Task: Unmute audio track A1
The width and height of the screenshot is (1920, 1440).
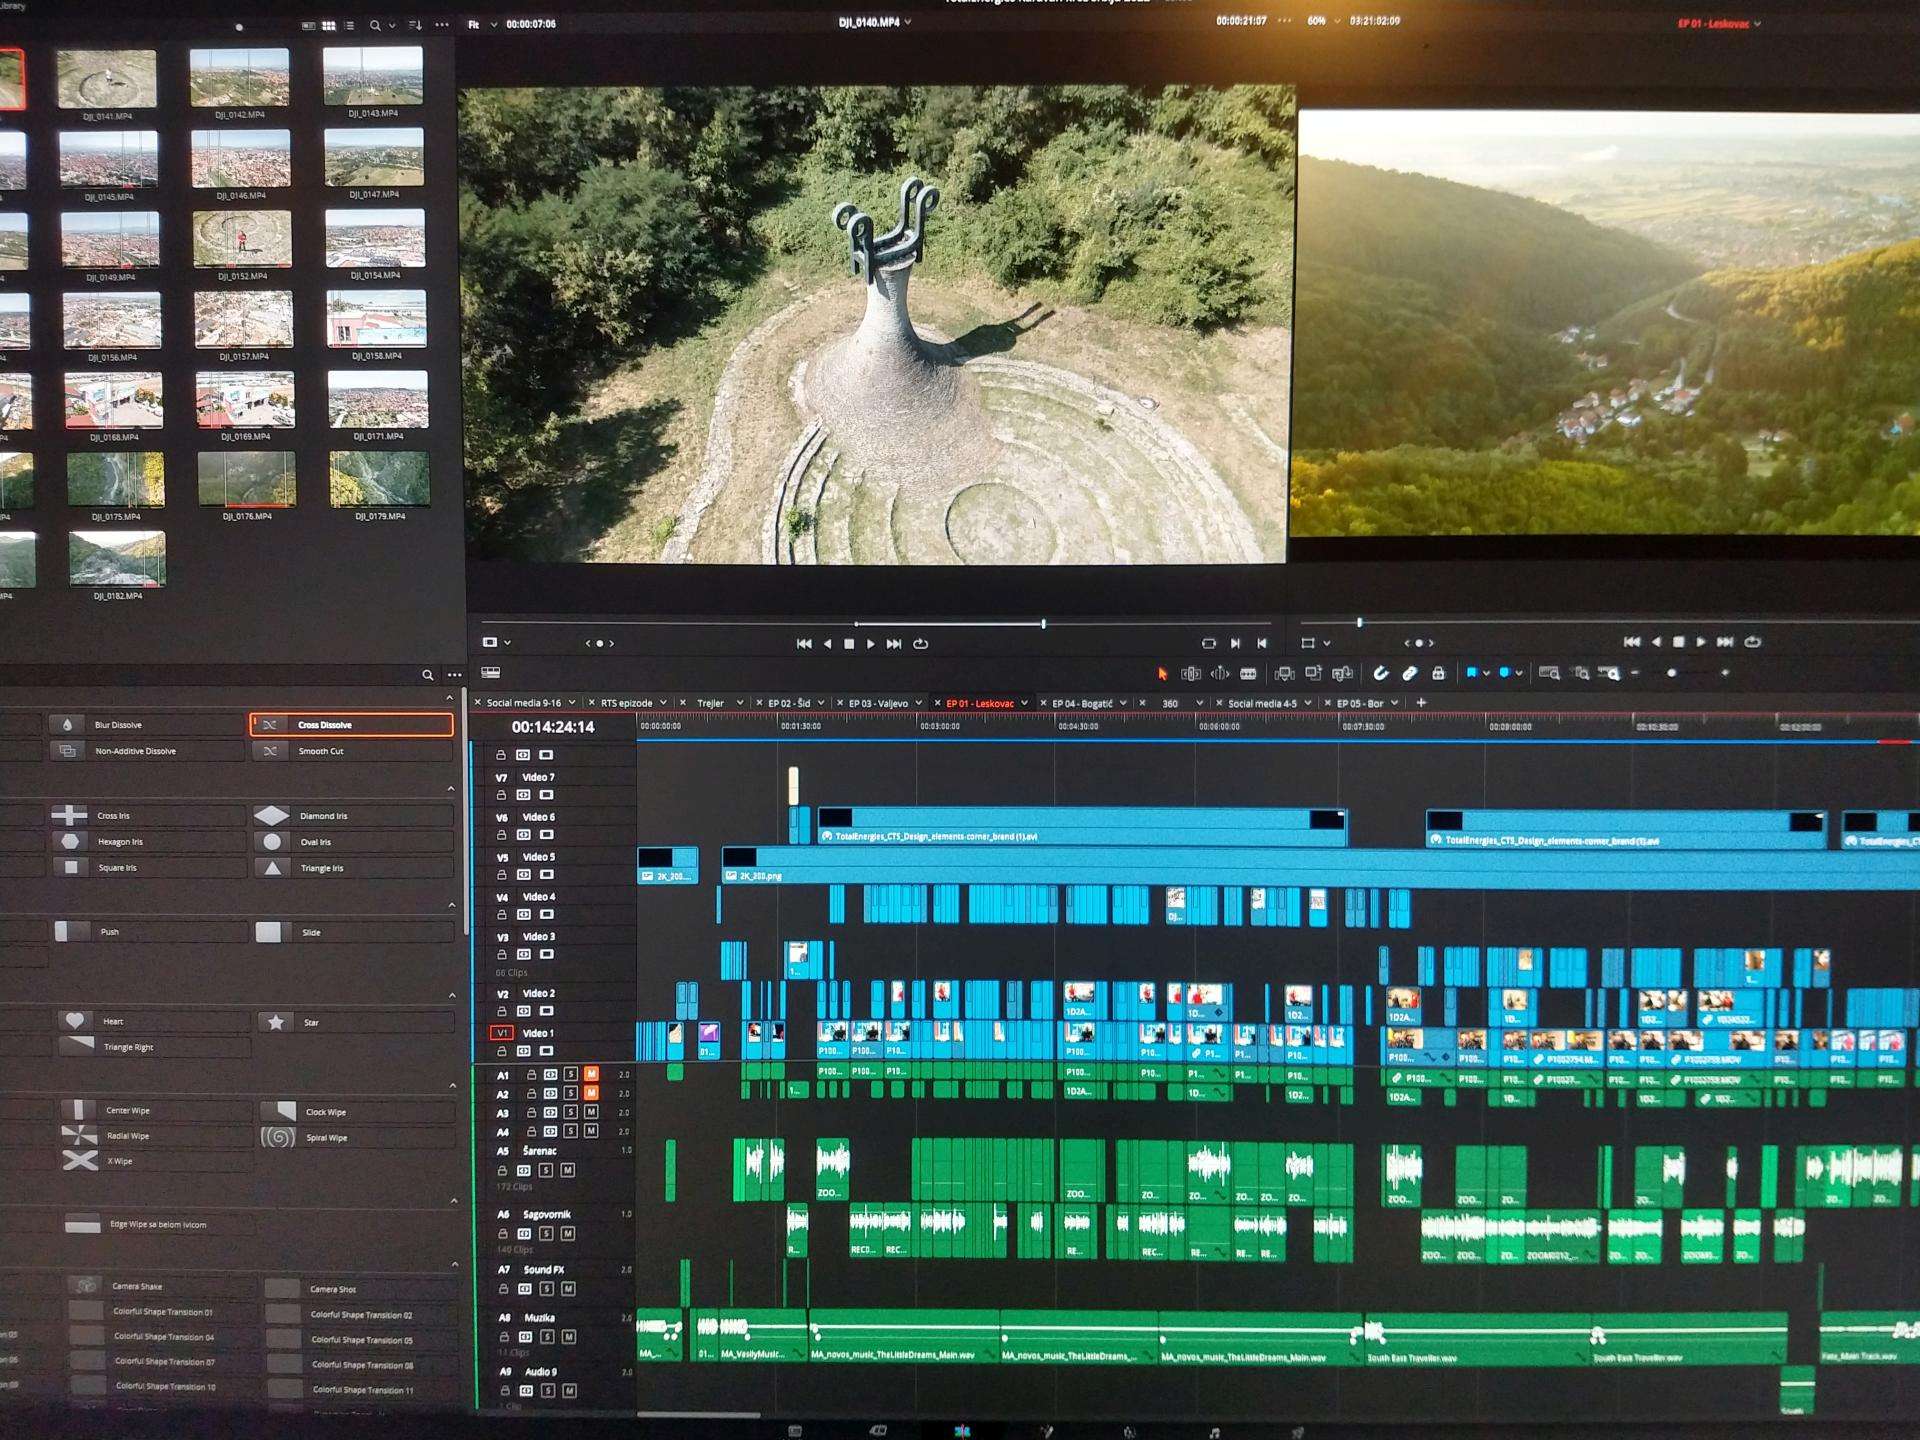Action: (x=591, y=1074)
